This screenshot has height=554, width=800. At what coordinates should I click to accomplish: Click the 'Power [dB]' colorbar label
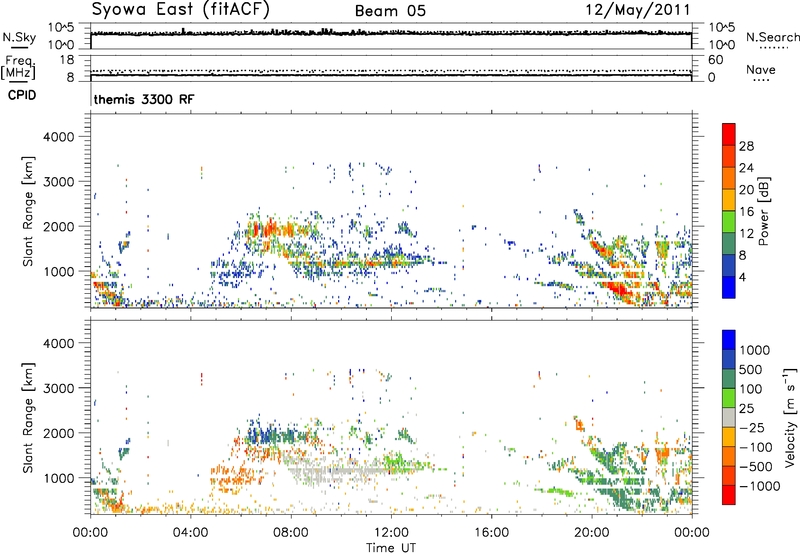click(763, 211)
